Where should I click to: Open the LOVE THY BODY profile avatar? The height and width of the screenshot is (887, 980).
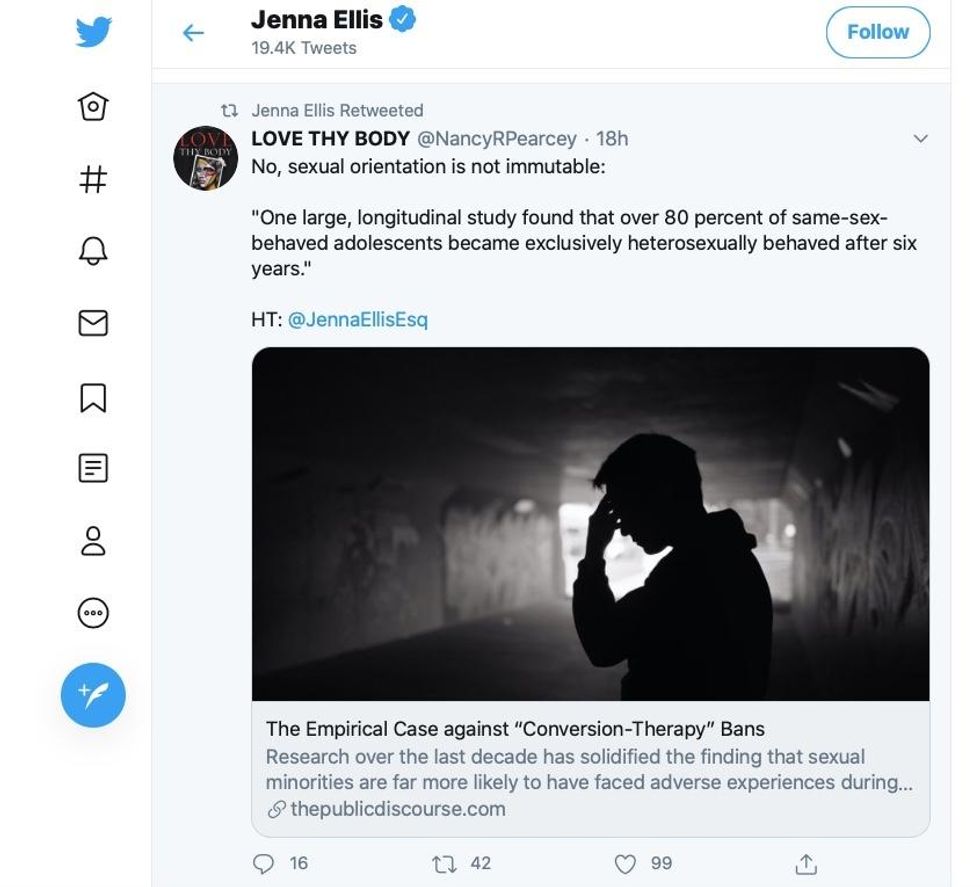click(205, 158)
